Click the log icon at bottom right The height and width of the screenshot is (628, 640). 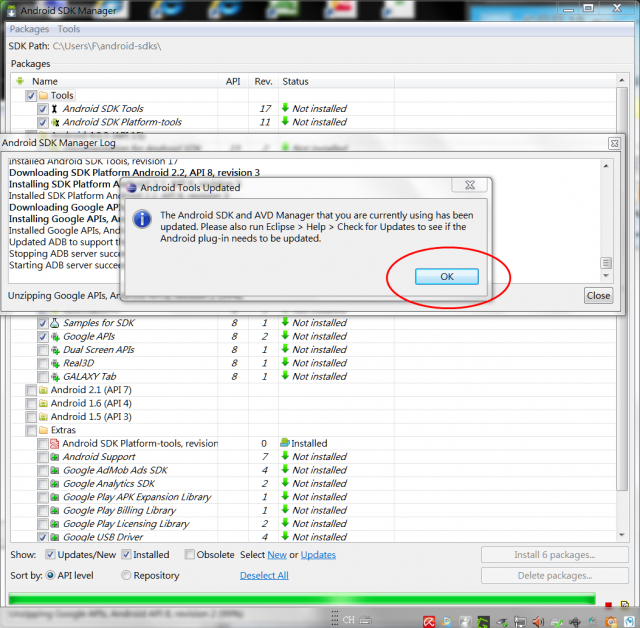(x=624, y=604)
